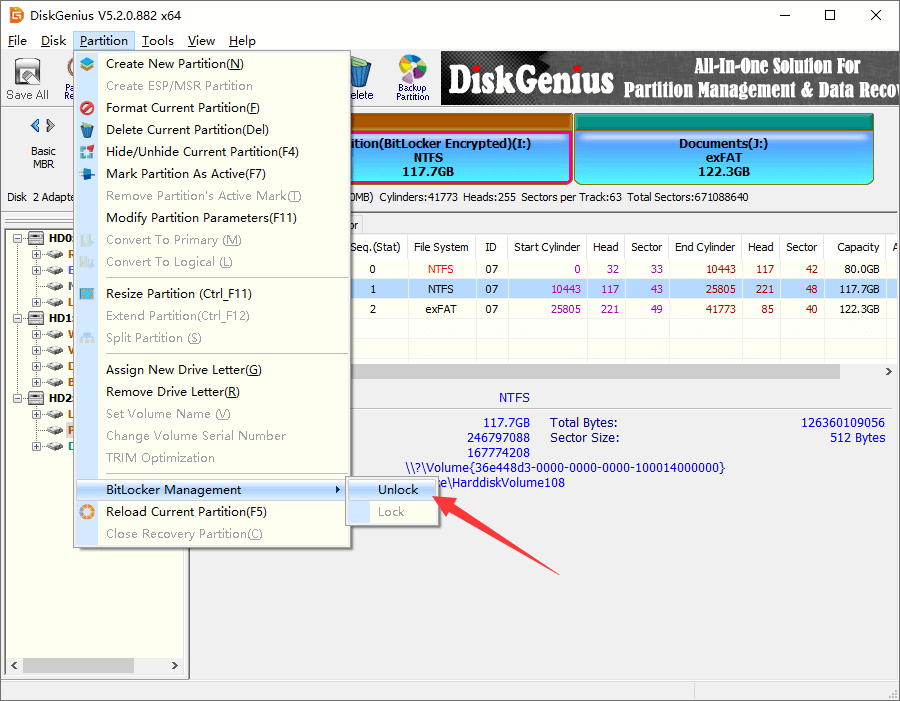Collapse the HD1 disk tree node

[19, 318]
